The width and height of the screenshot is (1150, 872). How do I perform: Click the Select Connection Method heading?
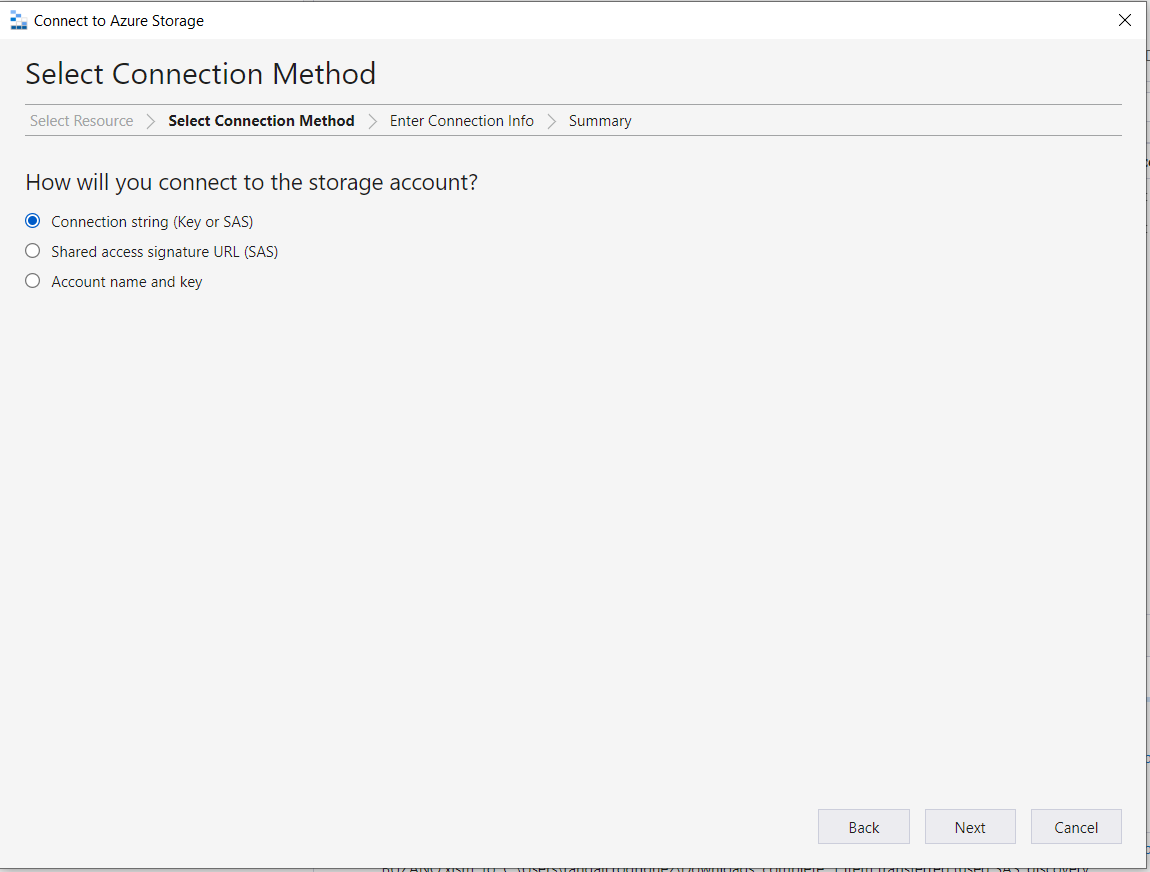(200, 74)
